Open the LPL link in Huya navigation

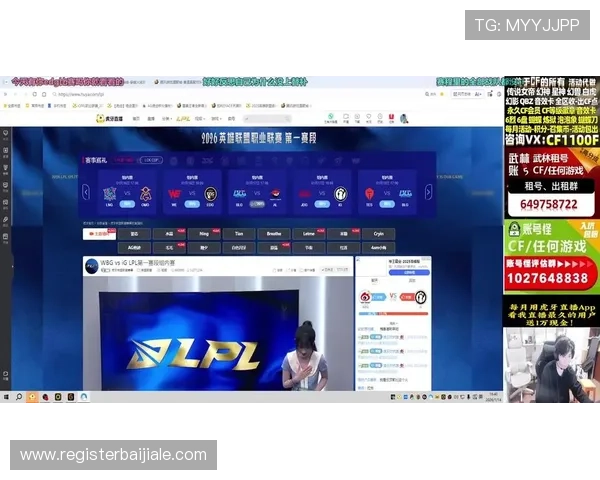coord(183,119)
